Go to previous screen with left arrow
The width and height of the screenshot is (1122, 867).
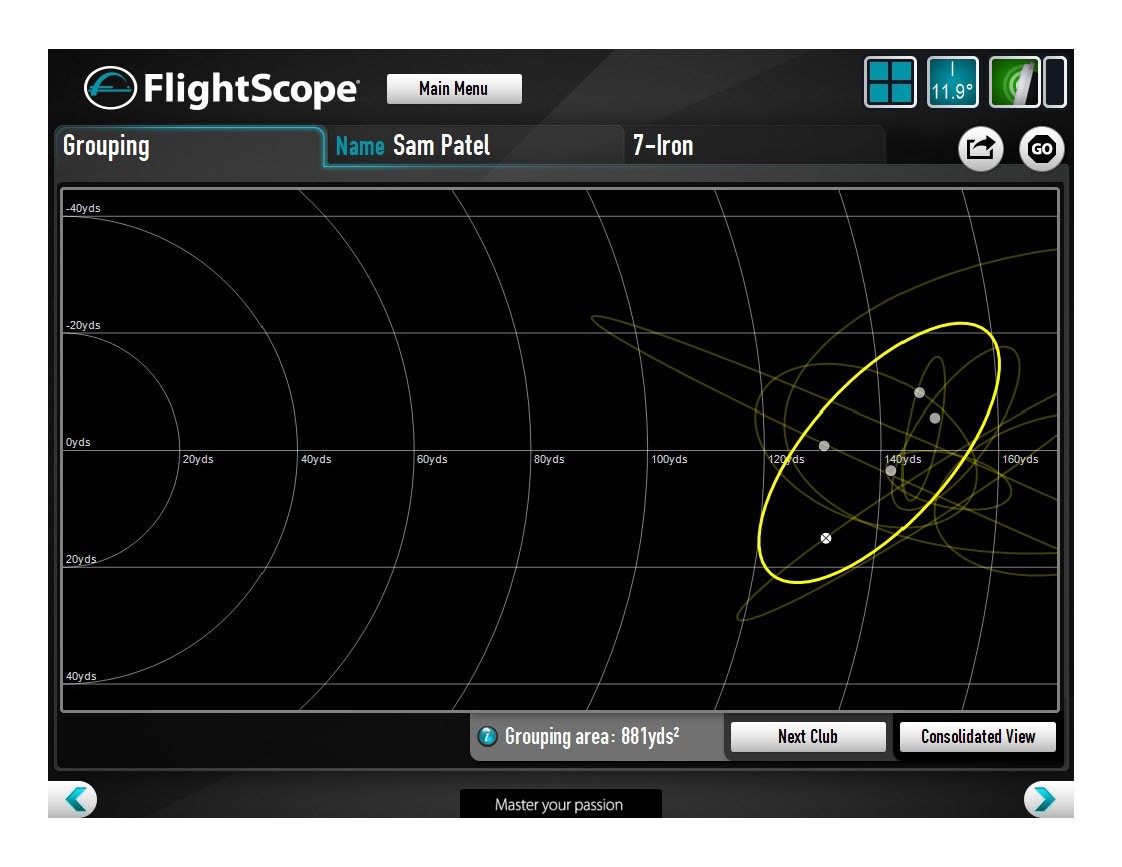point(73,799)
